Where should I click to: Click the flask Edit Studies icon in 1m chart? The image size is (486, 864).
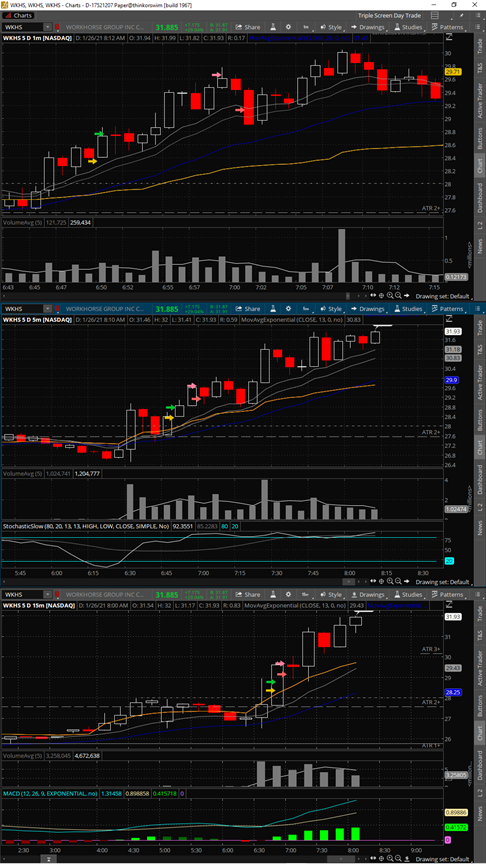point(272,26)
